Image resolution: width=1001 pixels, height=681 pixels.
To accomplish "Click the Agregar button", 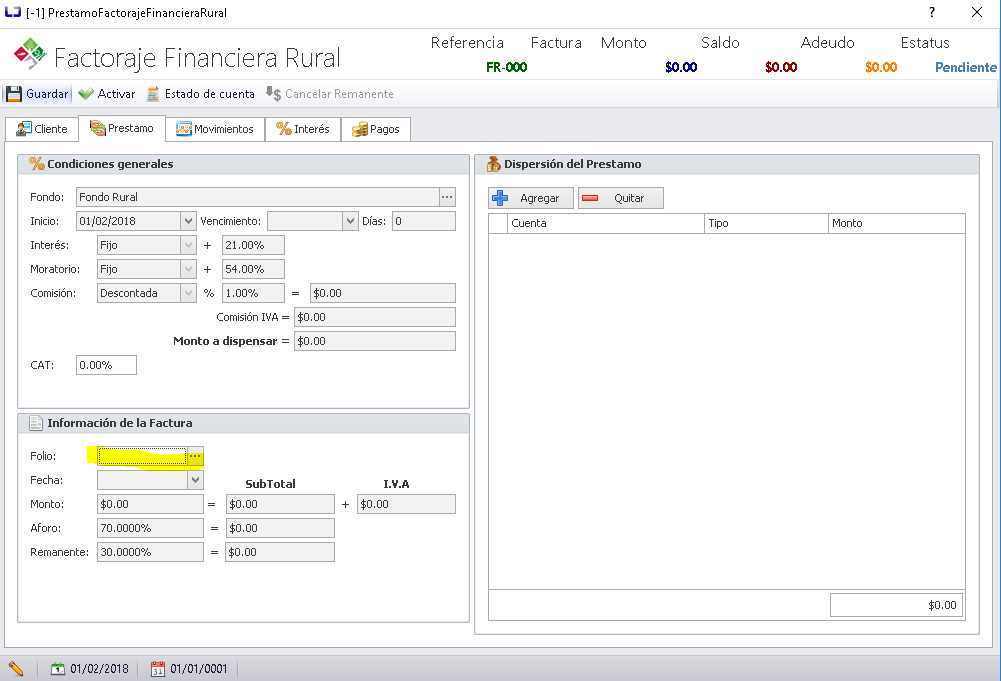I will coord(531,198).
